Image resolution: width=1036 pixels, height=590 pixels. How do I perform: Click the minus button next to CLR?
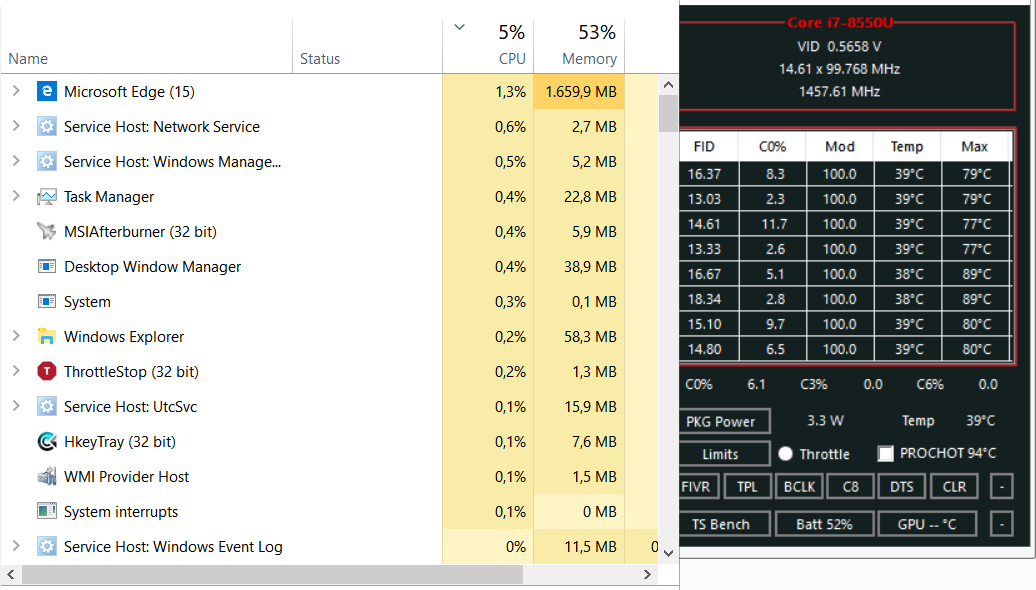click(x=1002, y=487)
